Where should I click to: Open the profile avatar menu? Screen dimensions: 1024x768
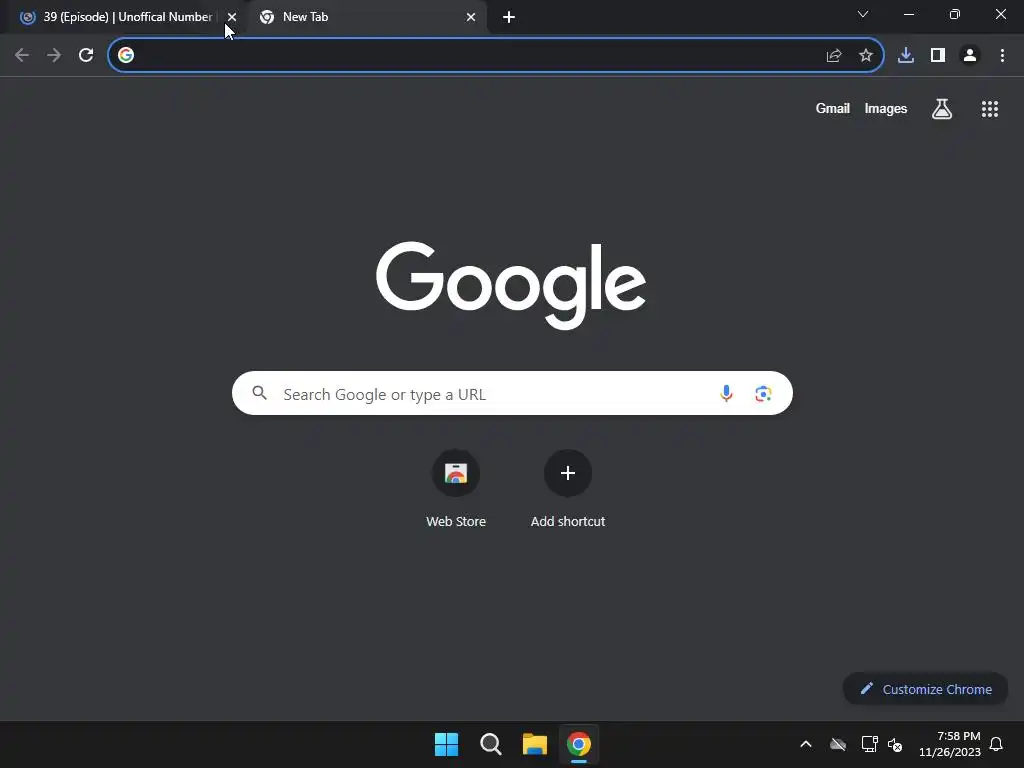tap(970, 56)
